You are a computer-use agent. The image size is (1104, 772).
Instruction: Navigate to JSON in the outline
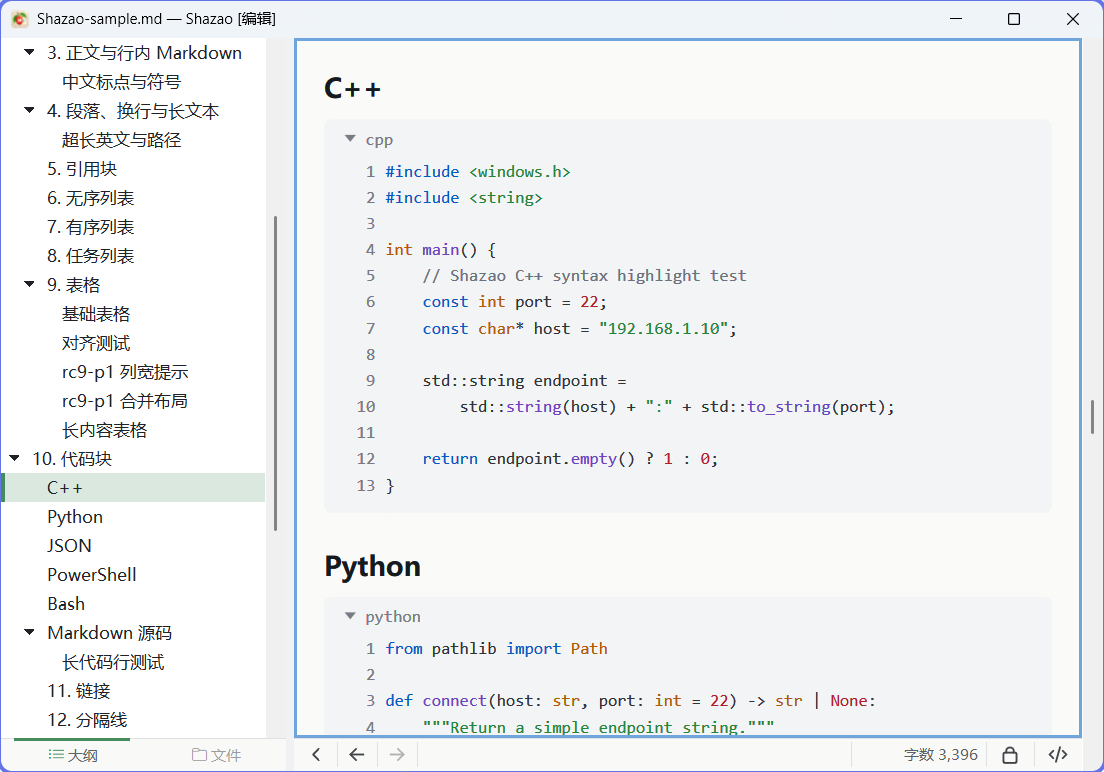(69, 546)
